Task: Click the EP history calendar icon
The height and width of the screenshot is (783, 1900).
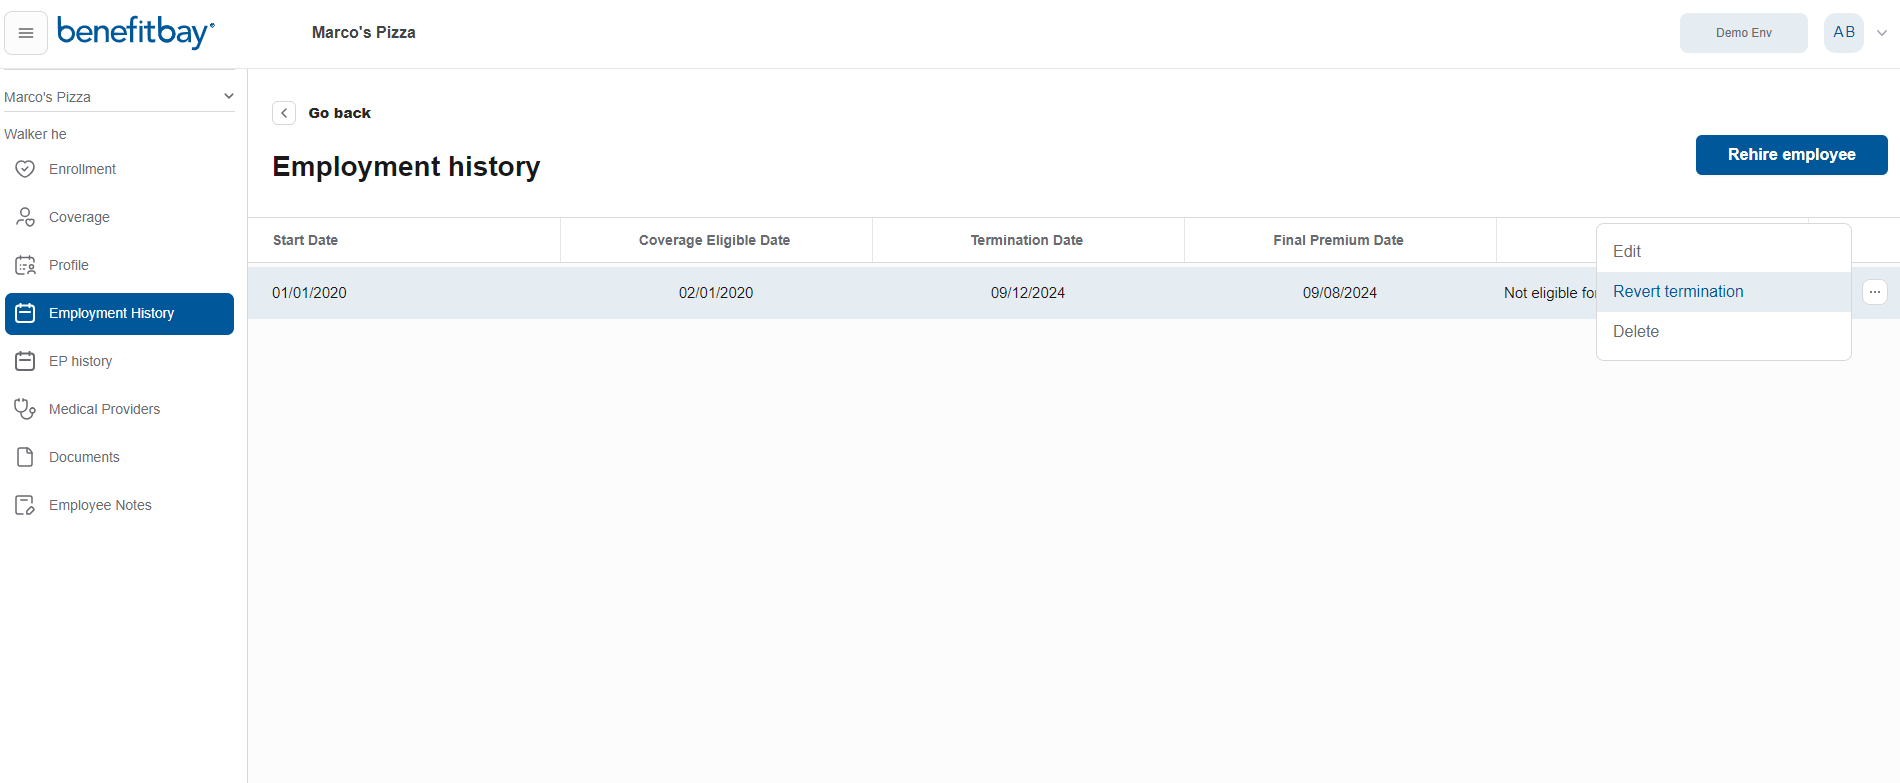Action: (x=25, y=361)
